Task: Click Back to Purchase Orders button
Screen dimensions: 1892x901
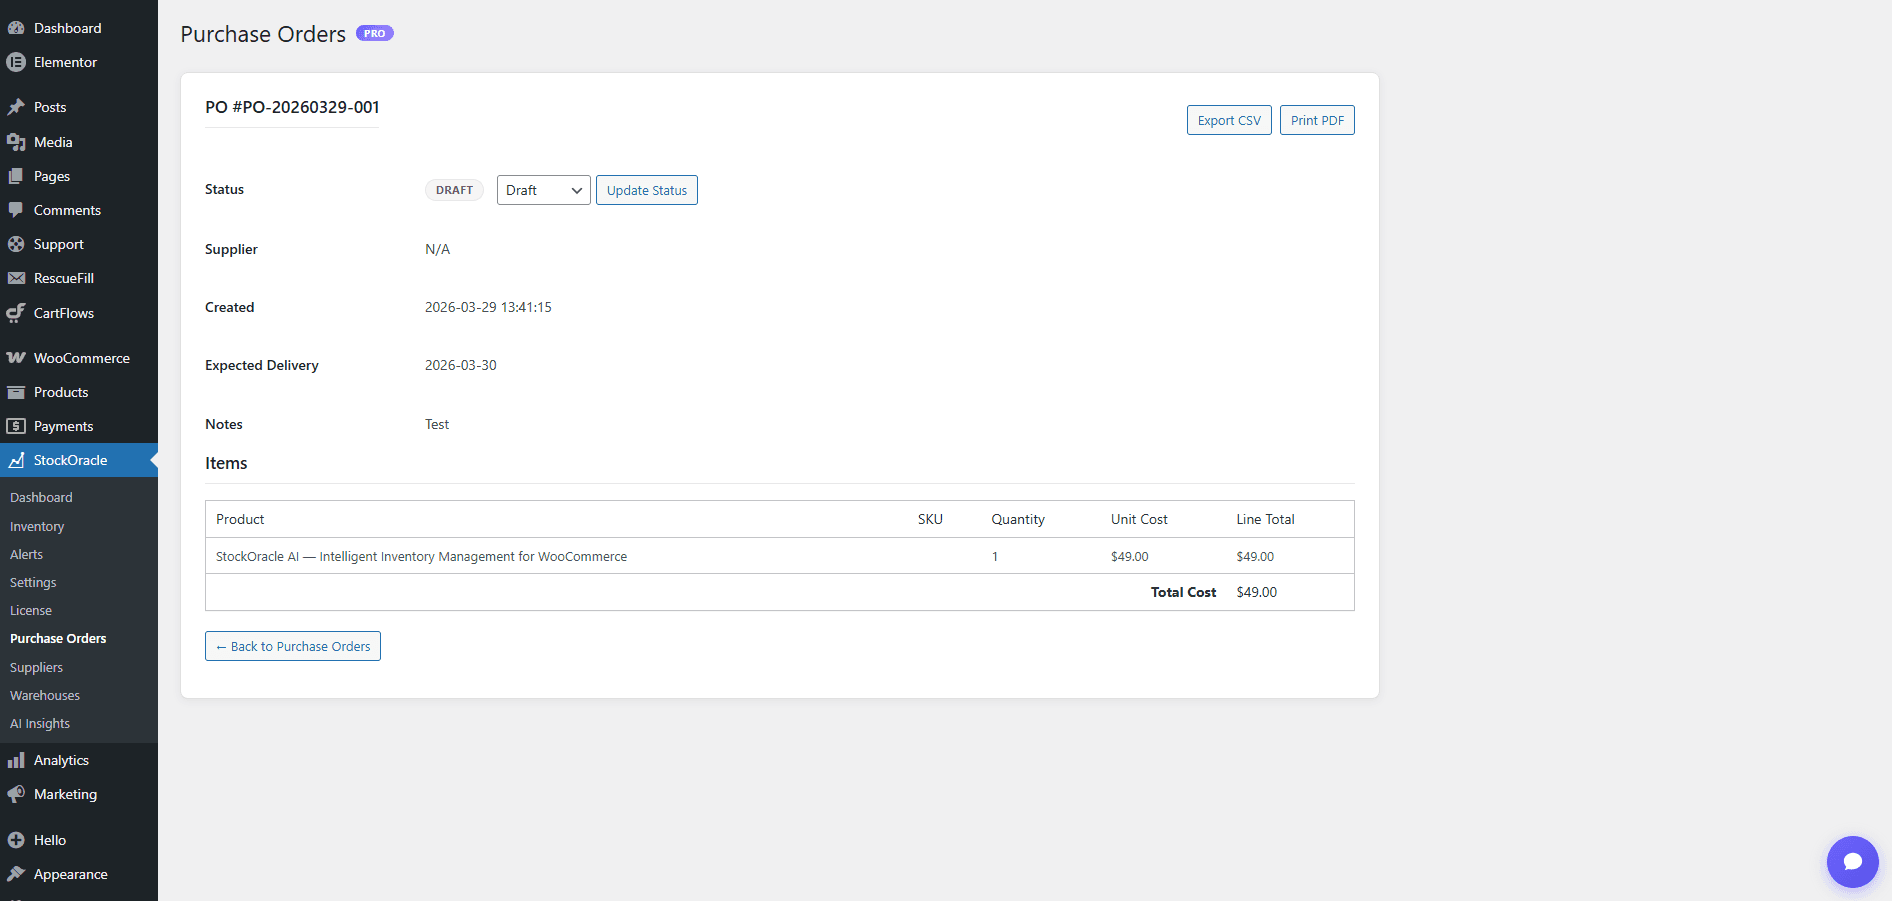Action: pos(293,646)
